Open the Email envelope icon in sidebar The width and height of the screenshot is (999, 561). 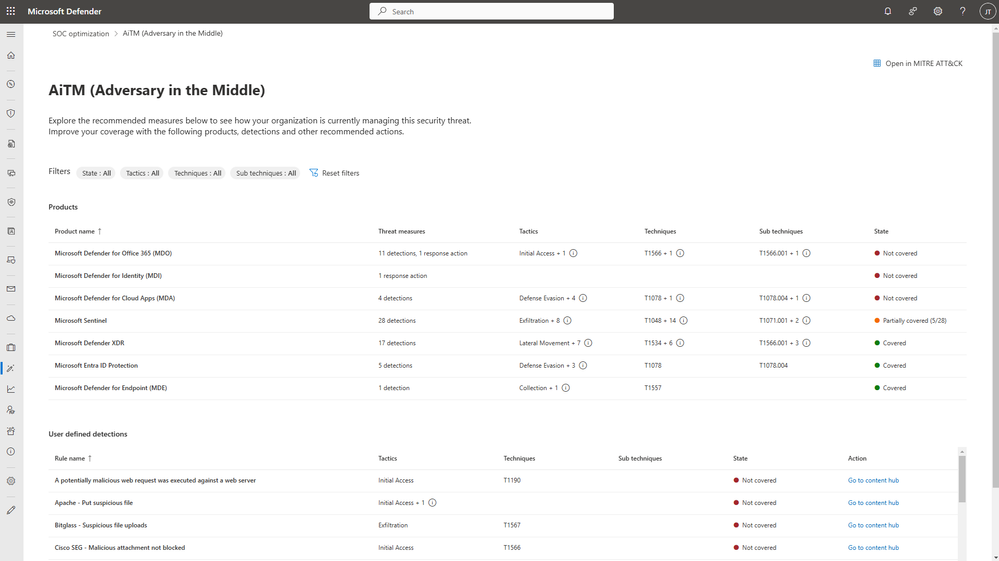[11, 289]
